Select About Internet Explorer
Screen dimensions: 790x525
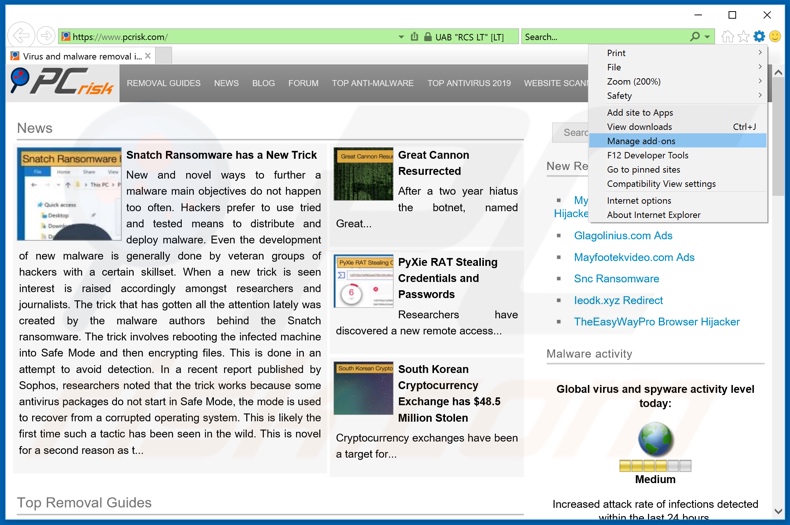(x=678, y=215)
